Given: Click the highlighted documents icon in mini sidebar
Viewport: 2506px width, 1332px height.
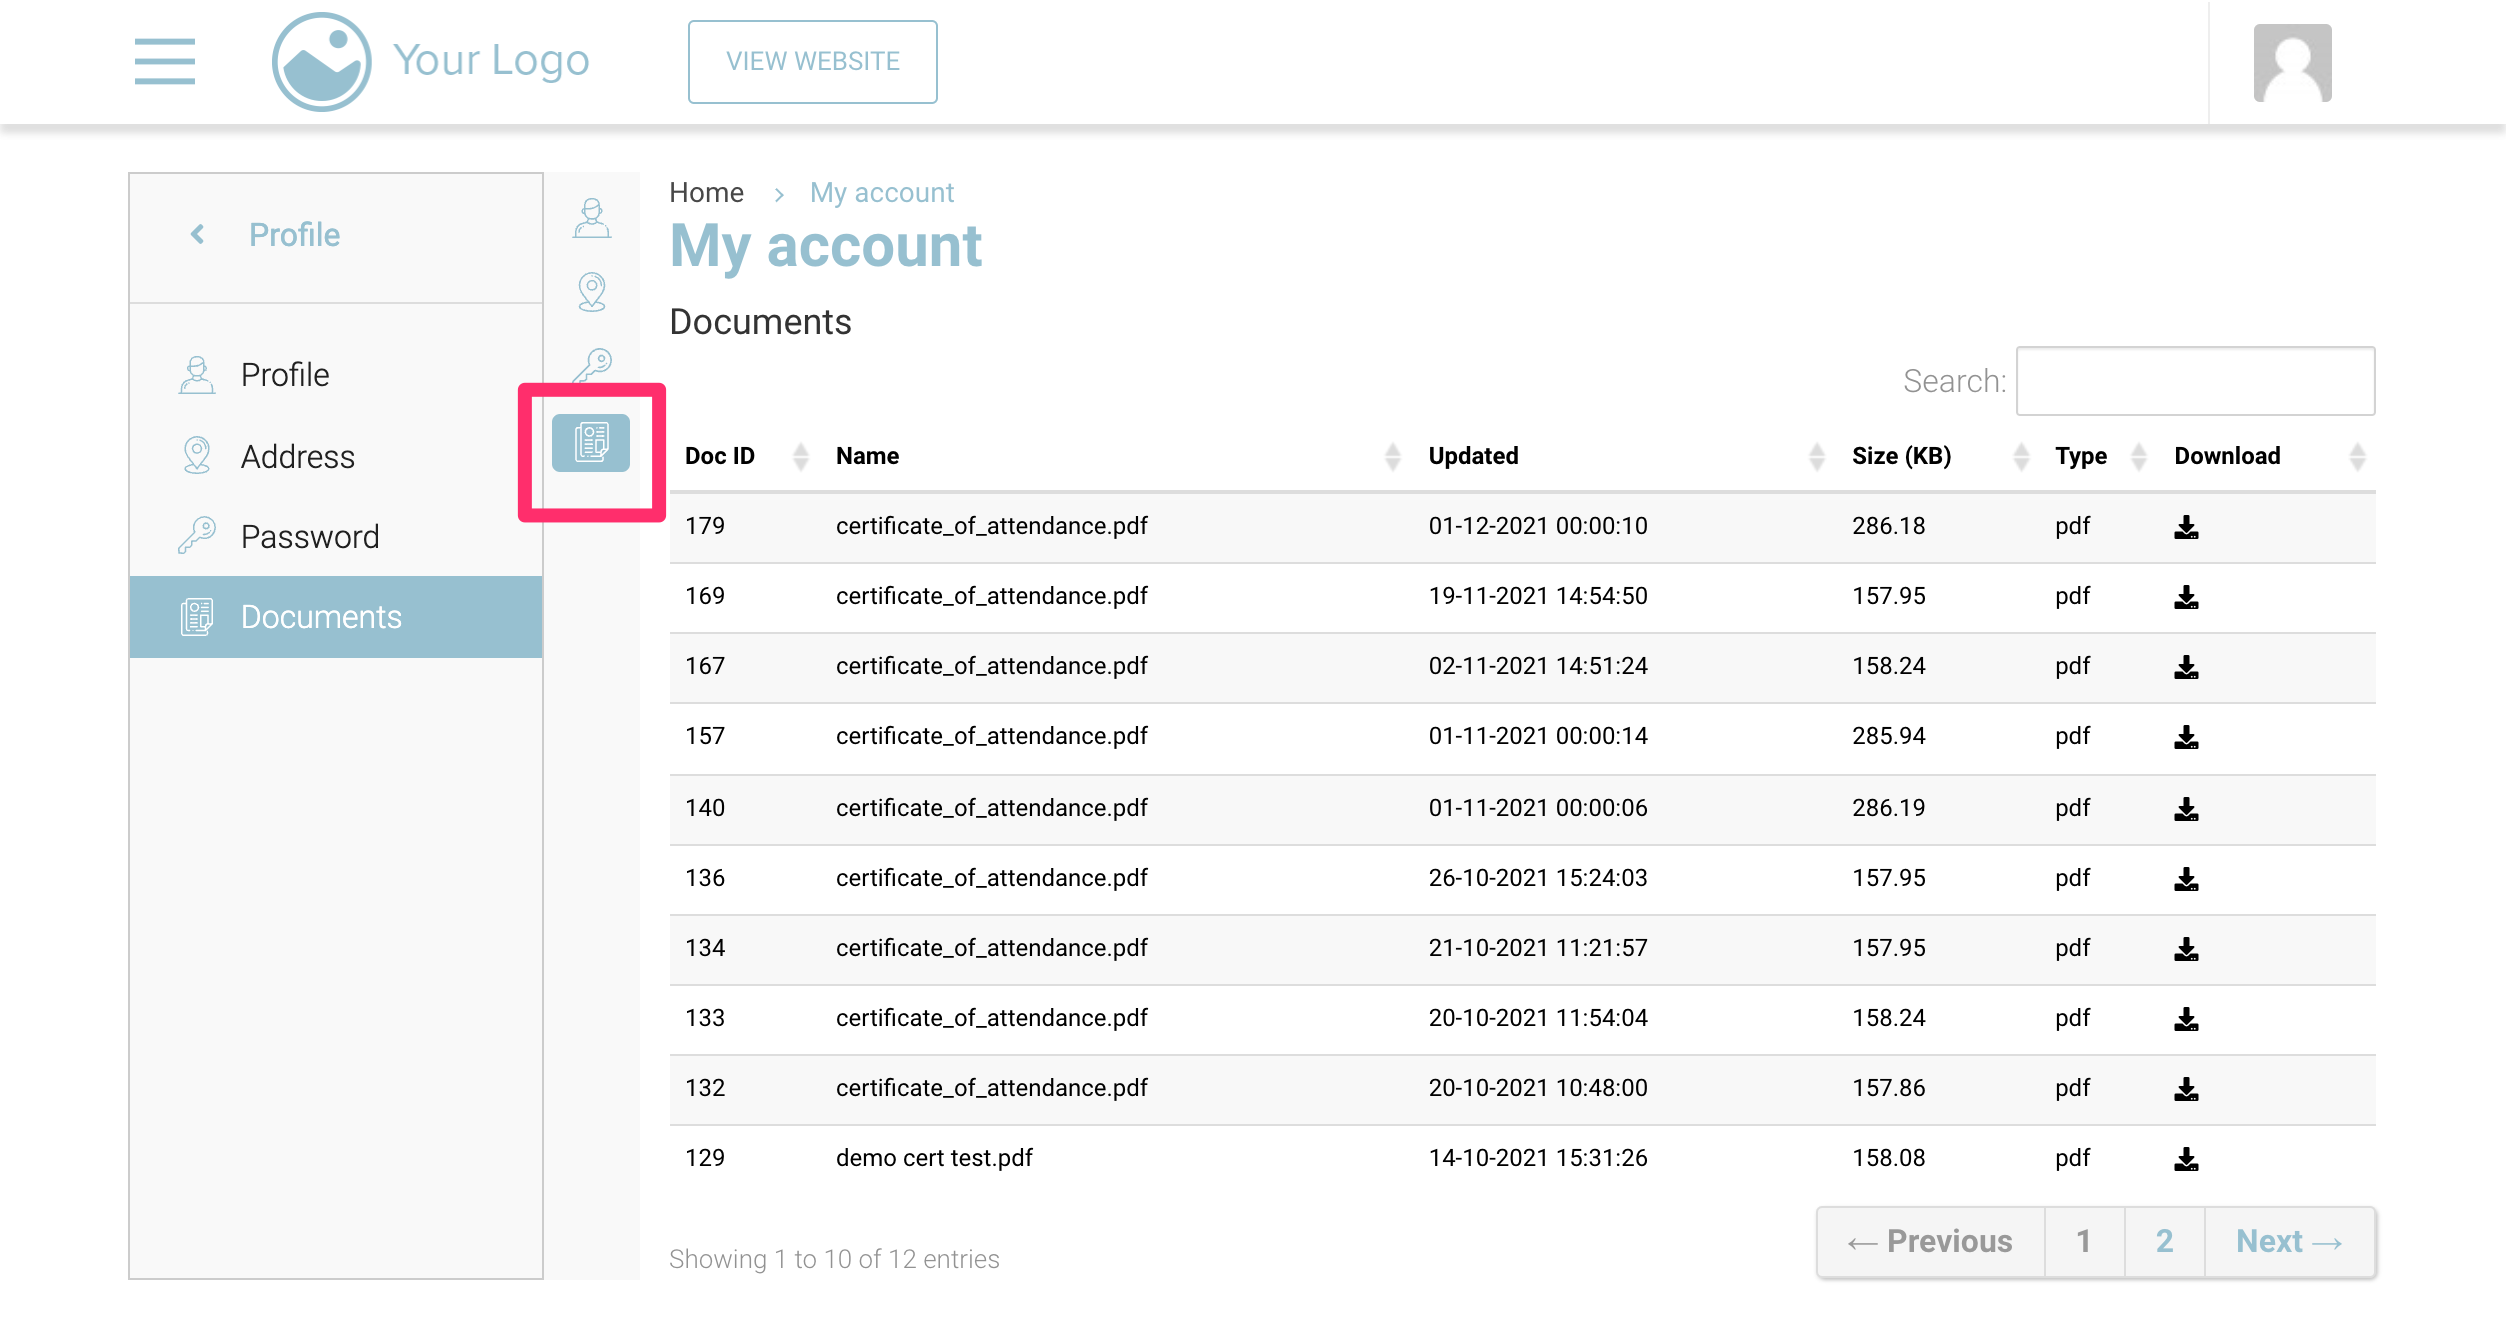Looking at the screenshot, I should coord(591,442).
